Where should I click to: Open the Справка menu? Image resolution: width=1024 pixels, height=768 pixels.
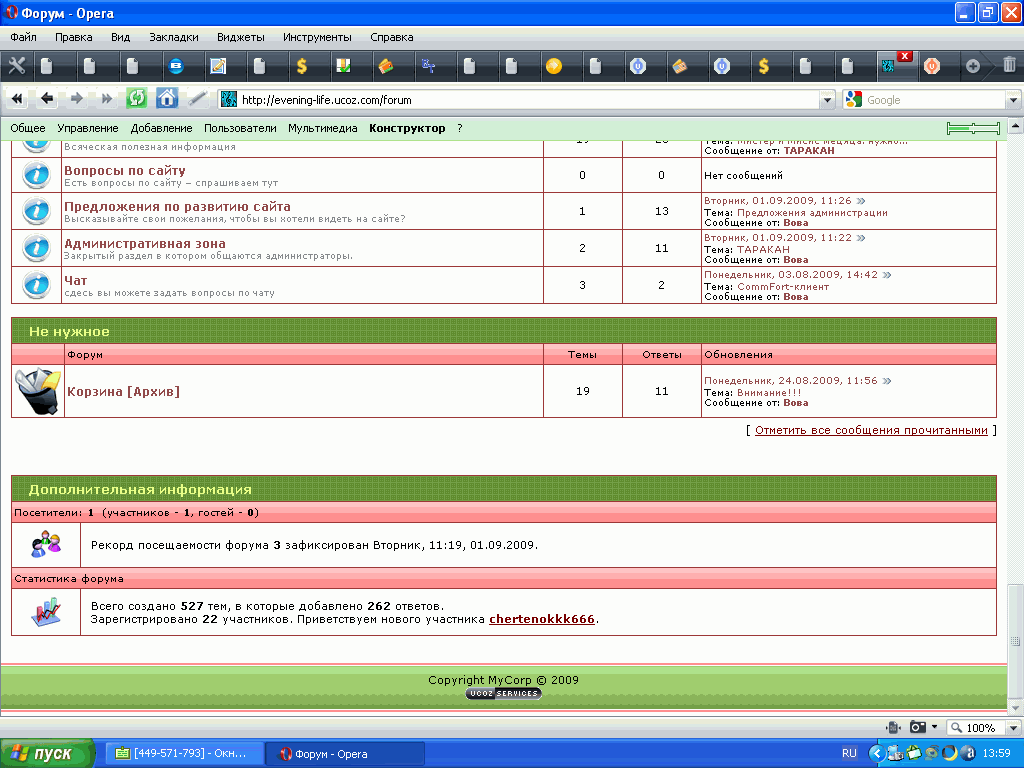392,37
